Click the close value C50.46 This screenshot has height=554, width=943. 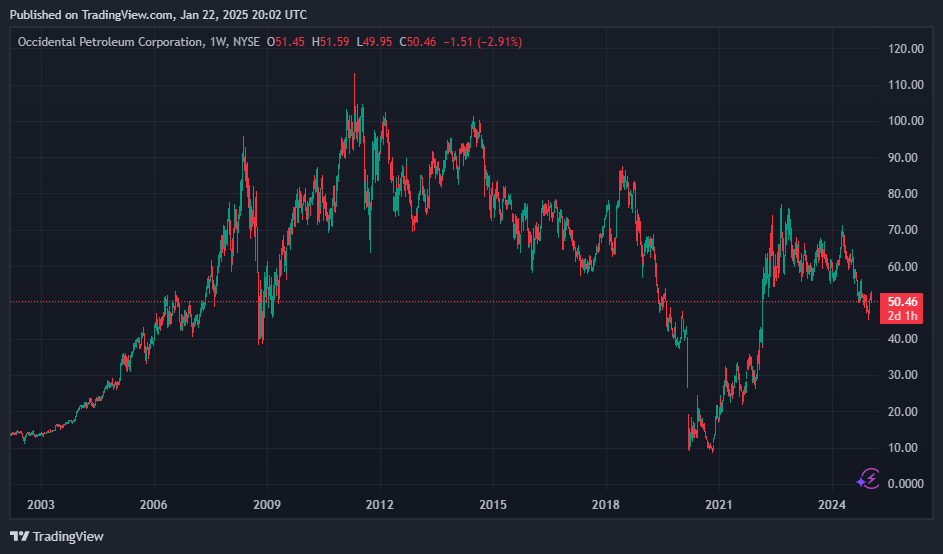pos(418,42)
